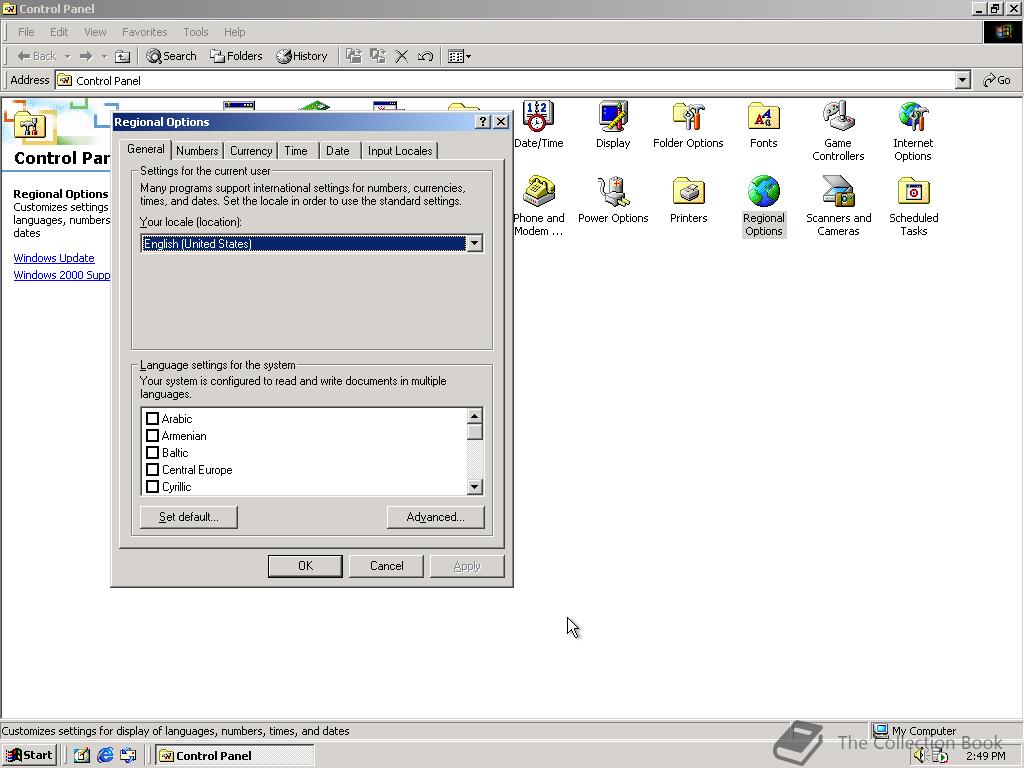Screen dimensions: 1024x768
Task: Open the Back history dropdown arrow
Action: (67, 56)
